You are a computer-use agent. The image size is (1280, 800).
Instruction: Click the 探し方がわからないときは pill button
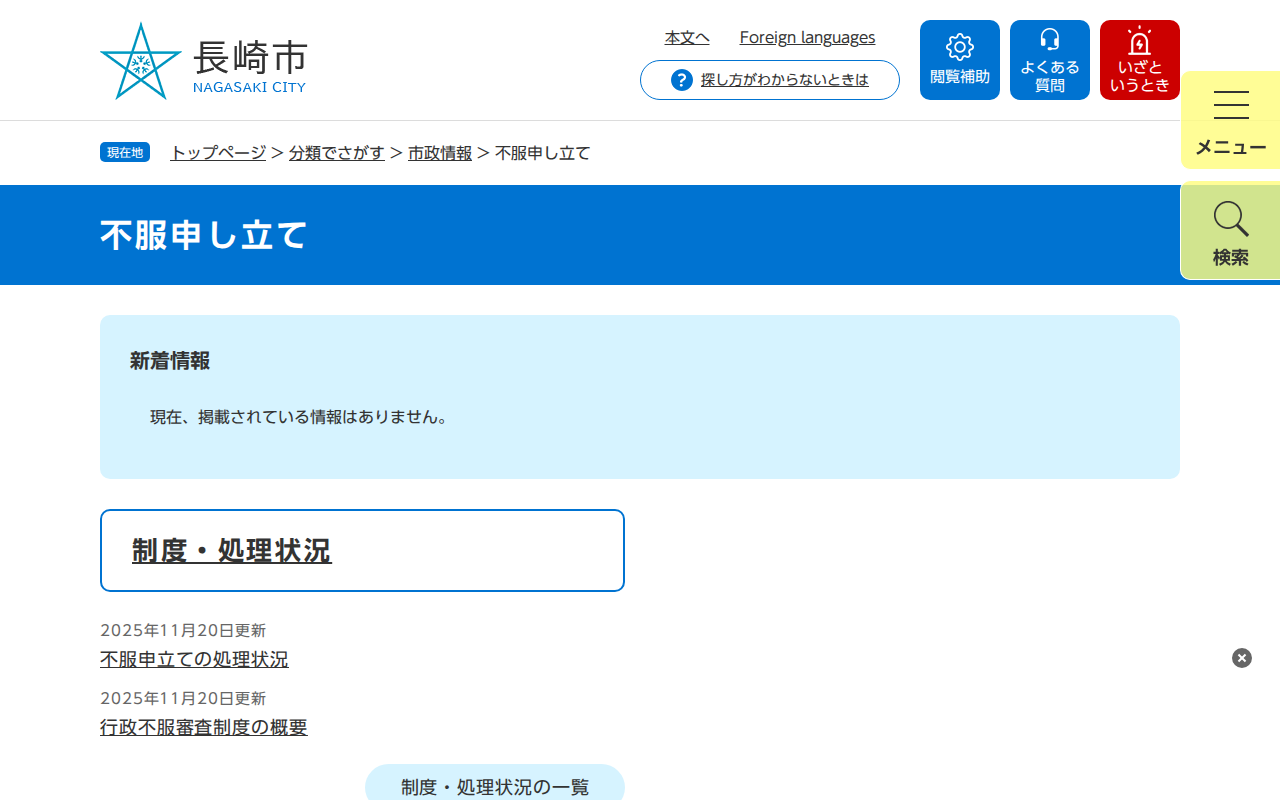point(769,80)
